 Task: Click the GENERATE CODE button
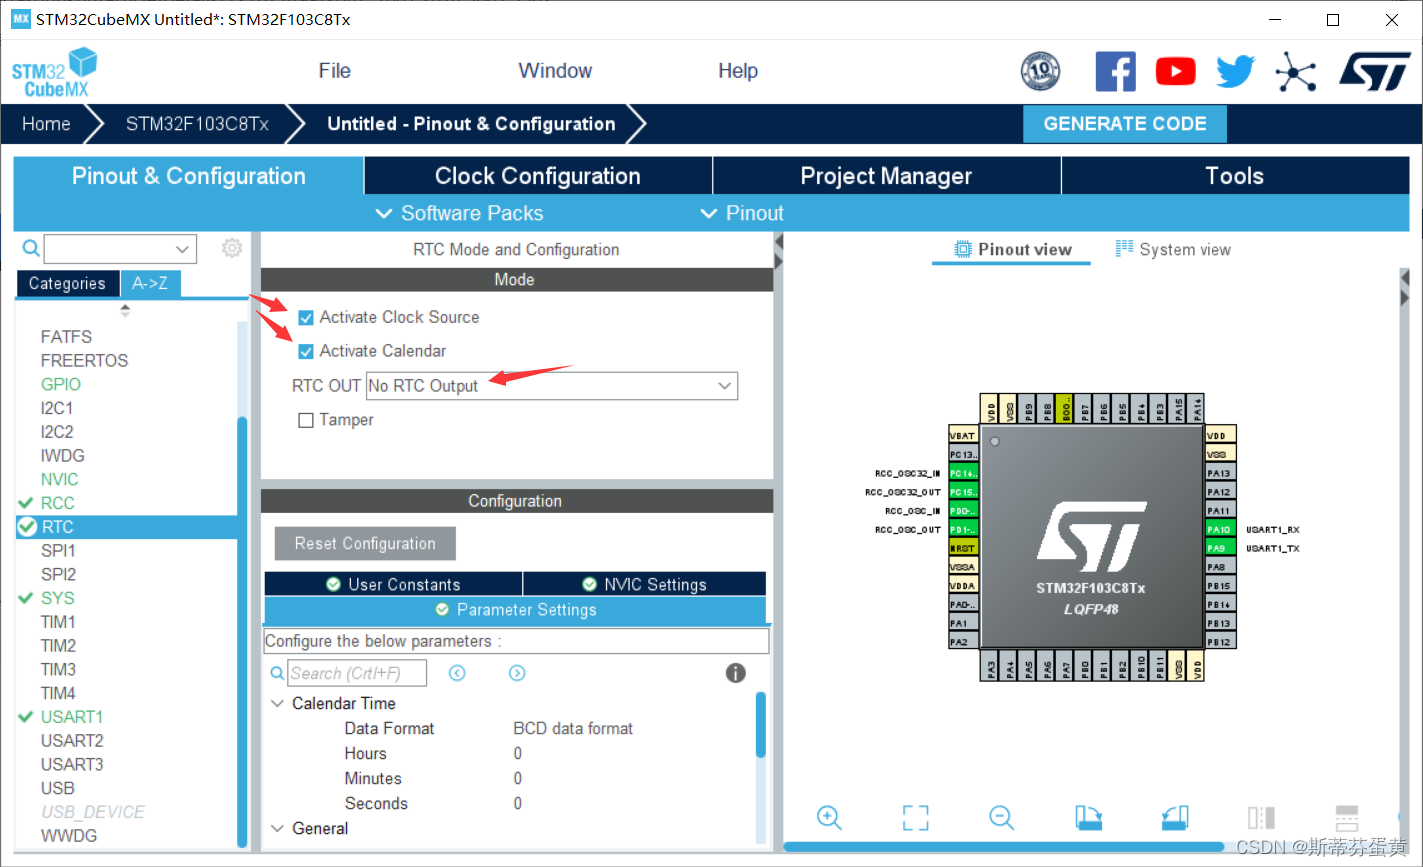(1125, 124)
